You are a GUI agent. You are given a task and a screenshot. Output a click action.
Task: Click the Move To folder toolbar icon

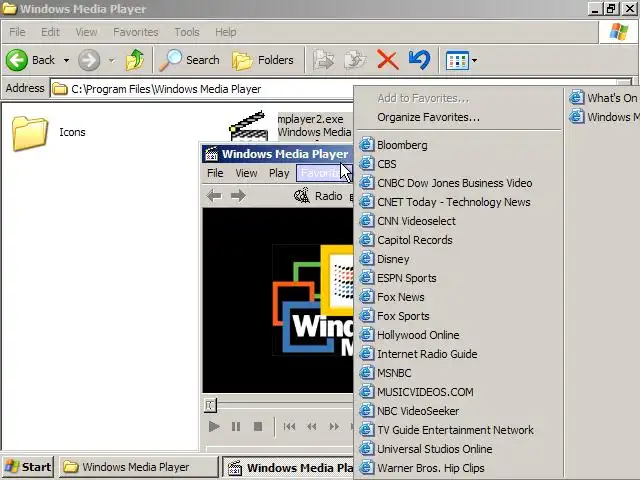point(323,60)
